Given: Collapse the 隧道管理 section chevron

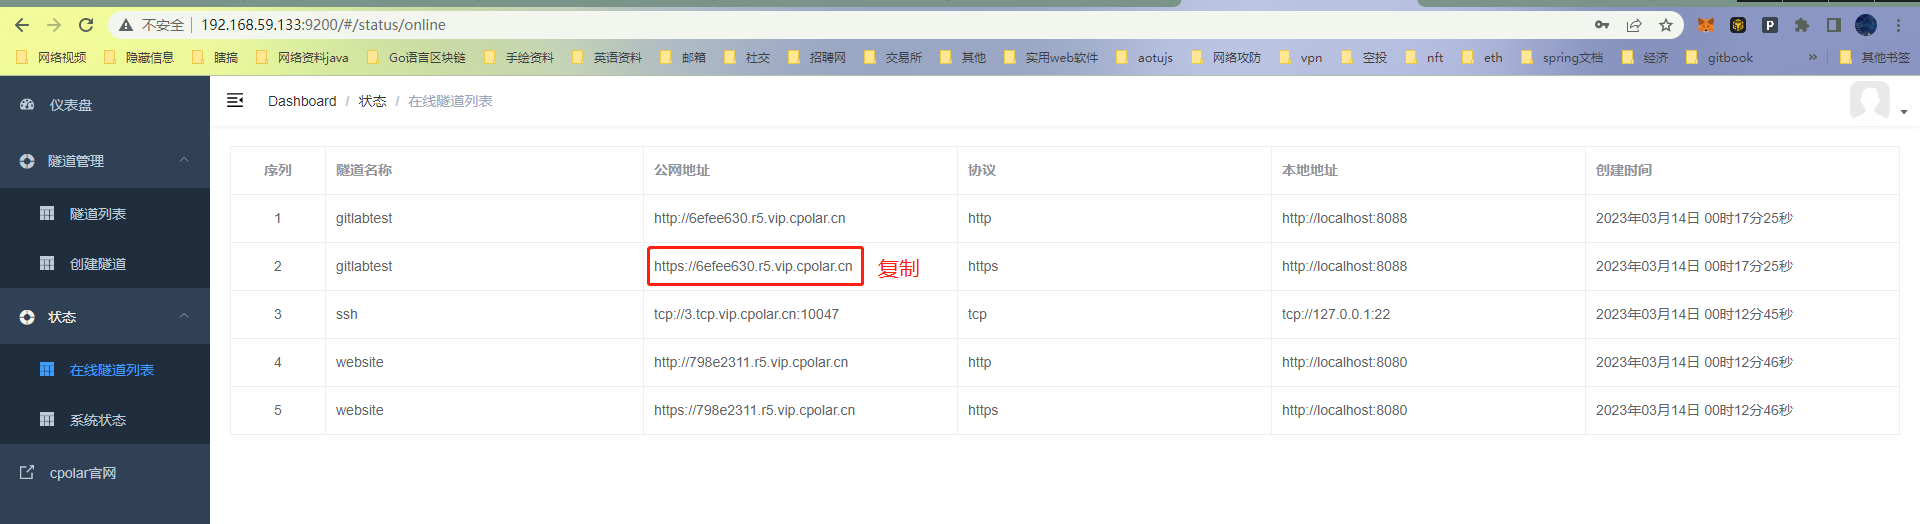Looking at the screenshot, I should coord(184,160).
